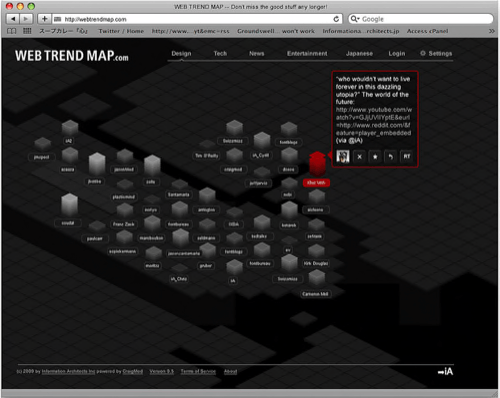Open the Login link
Screen dimensions: 500x398
click(397, 53)
